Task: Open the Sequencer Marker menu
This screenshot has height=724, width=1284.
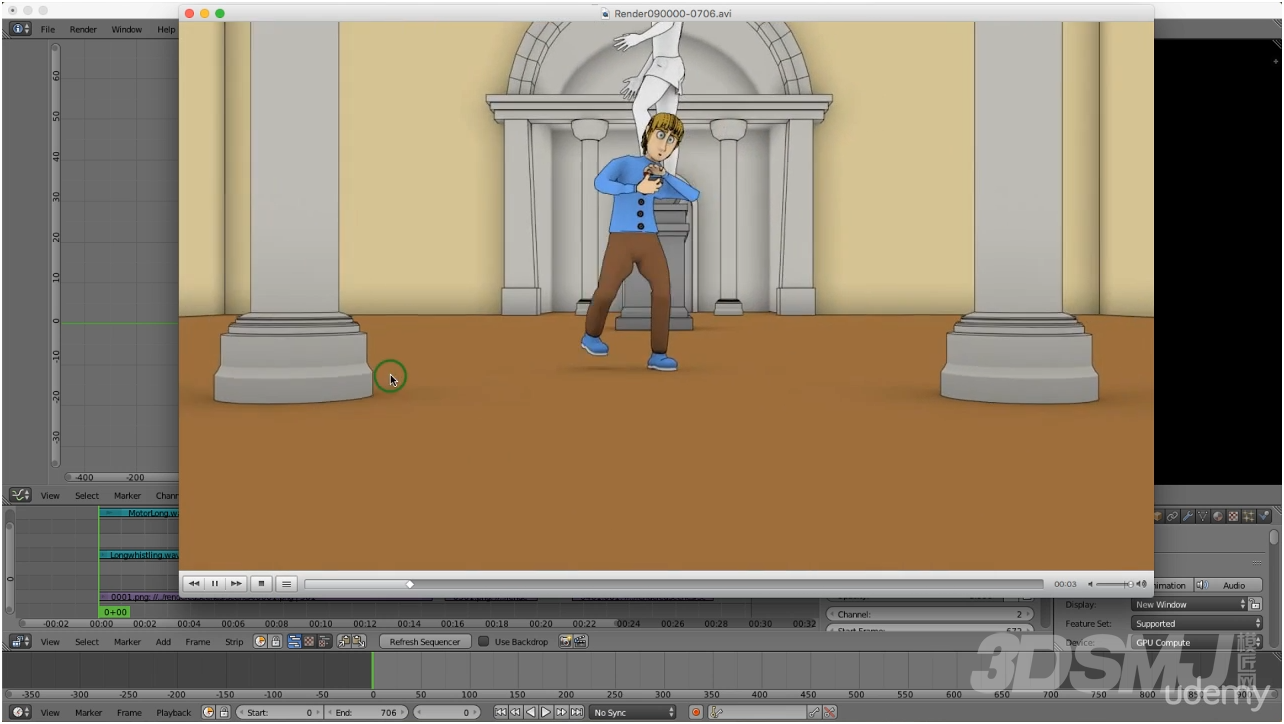Action: 127,641
